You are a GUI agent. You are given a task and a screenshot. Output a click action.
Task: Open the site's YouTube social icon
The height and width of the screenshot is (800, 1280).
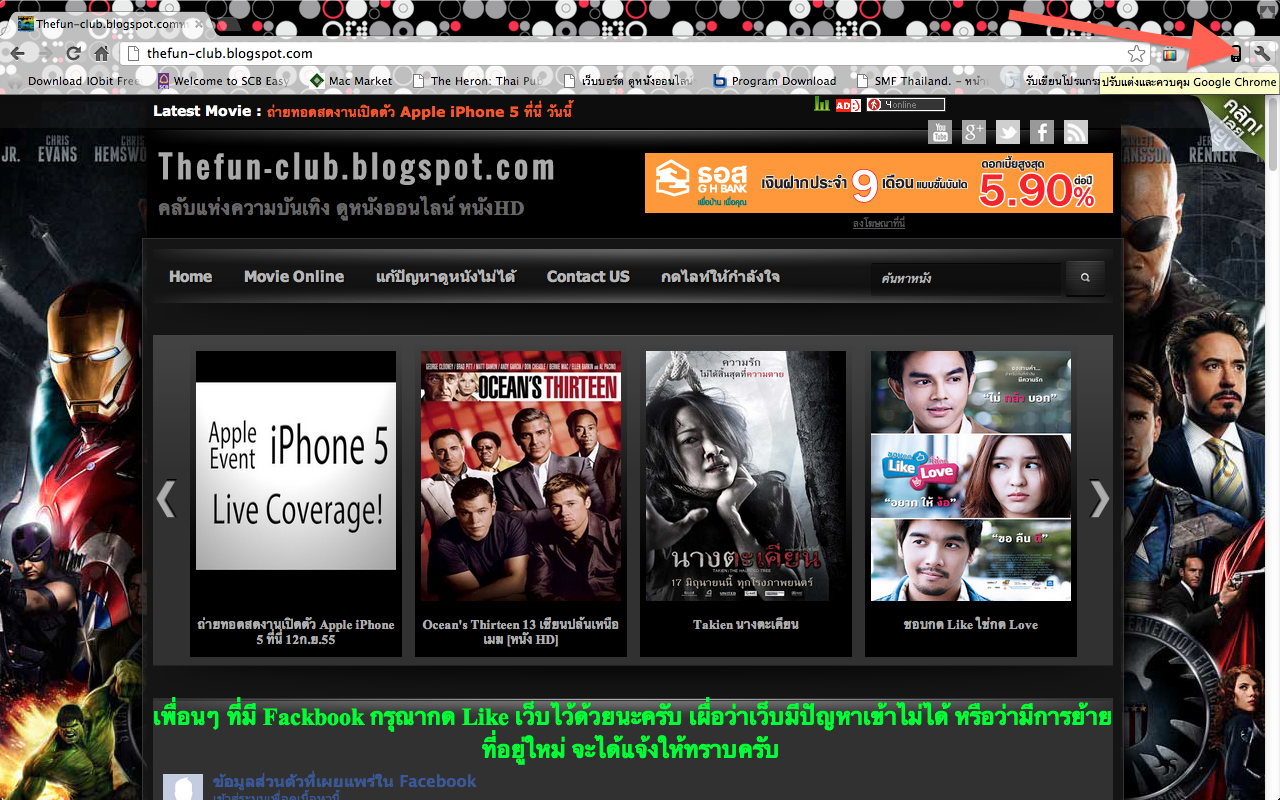pyautogui.click(x=939, y=131)
